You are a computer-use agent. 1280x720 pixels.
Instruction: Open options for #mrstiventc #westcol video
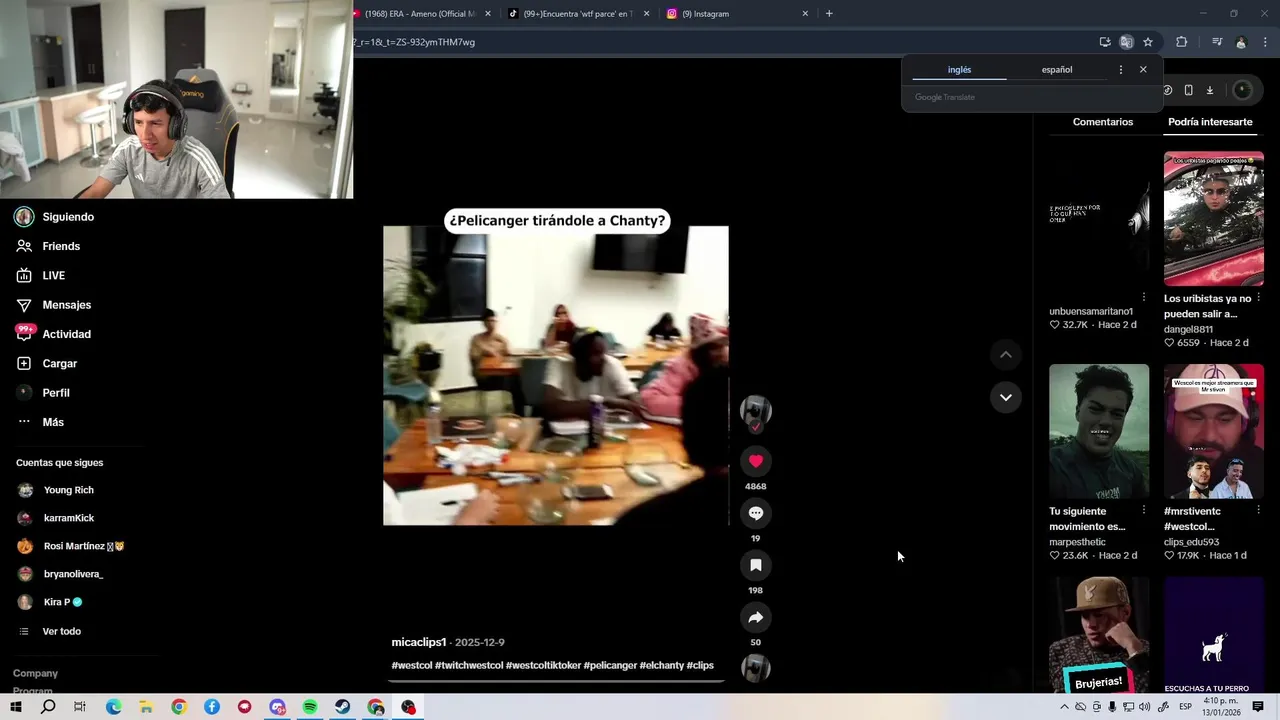point(1258,510)
